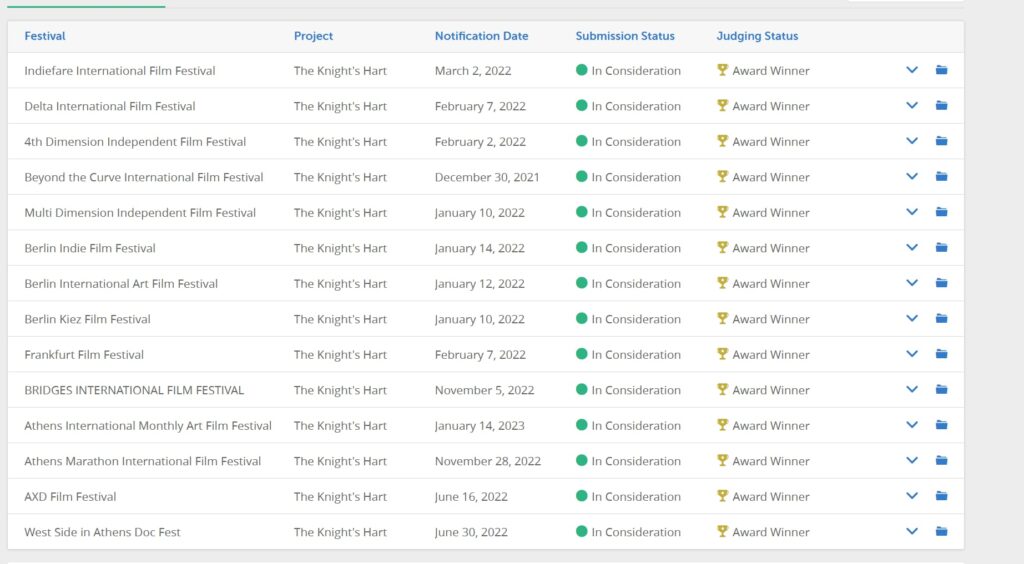Sort by Judging Status column header
Viewport: 1024px width, 564px height.
(x=757, y=36)
